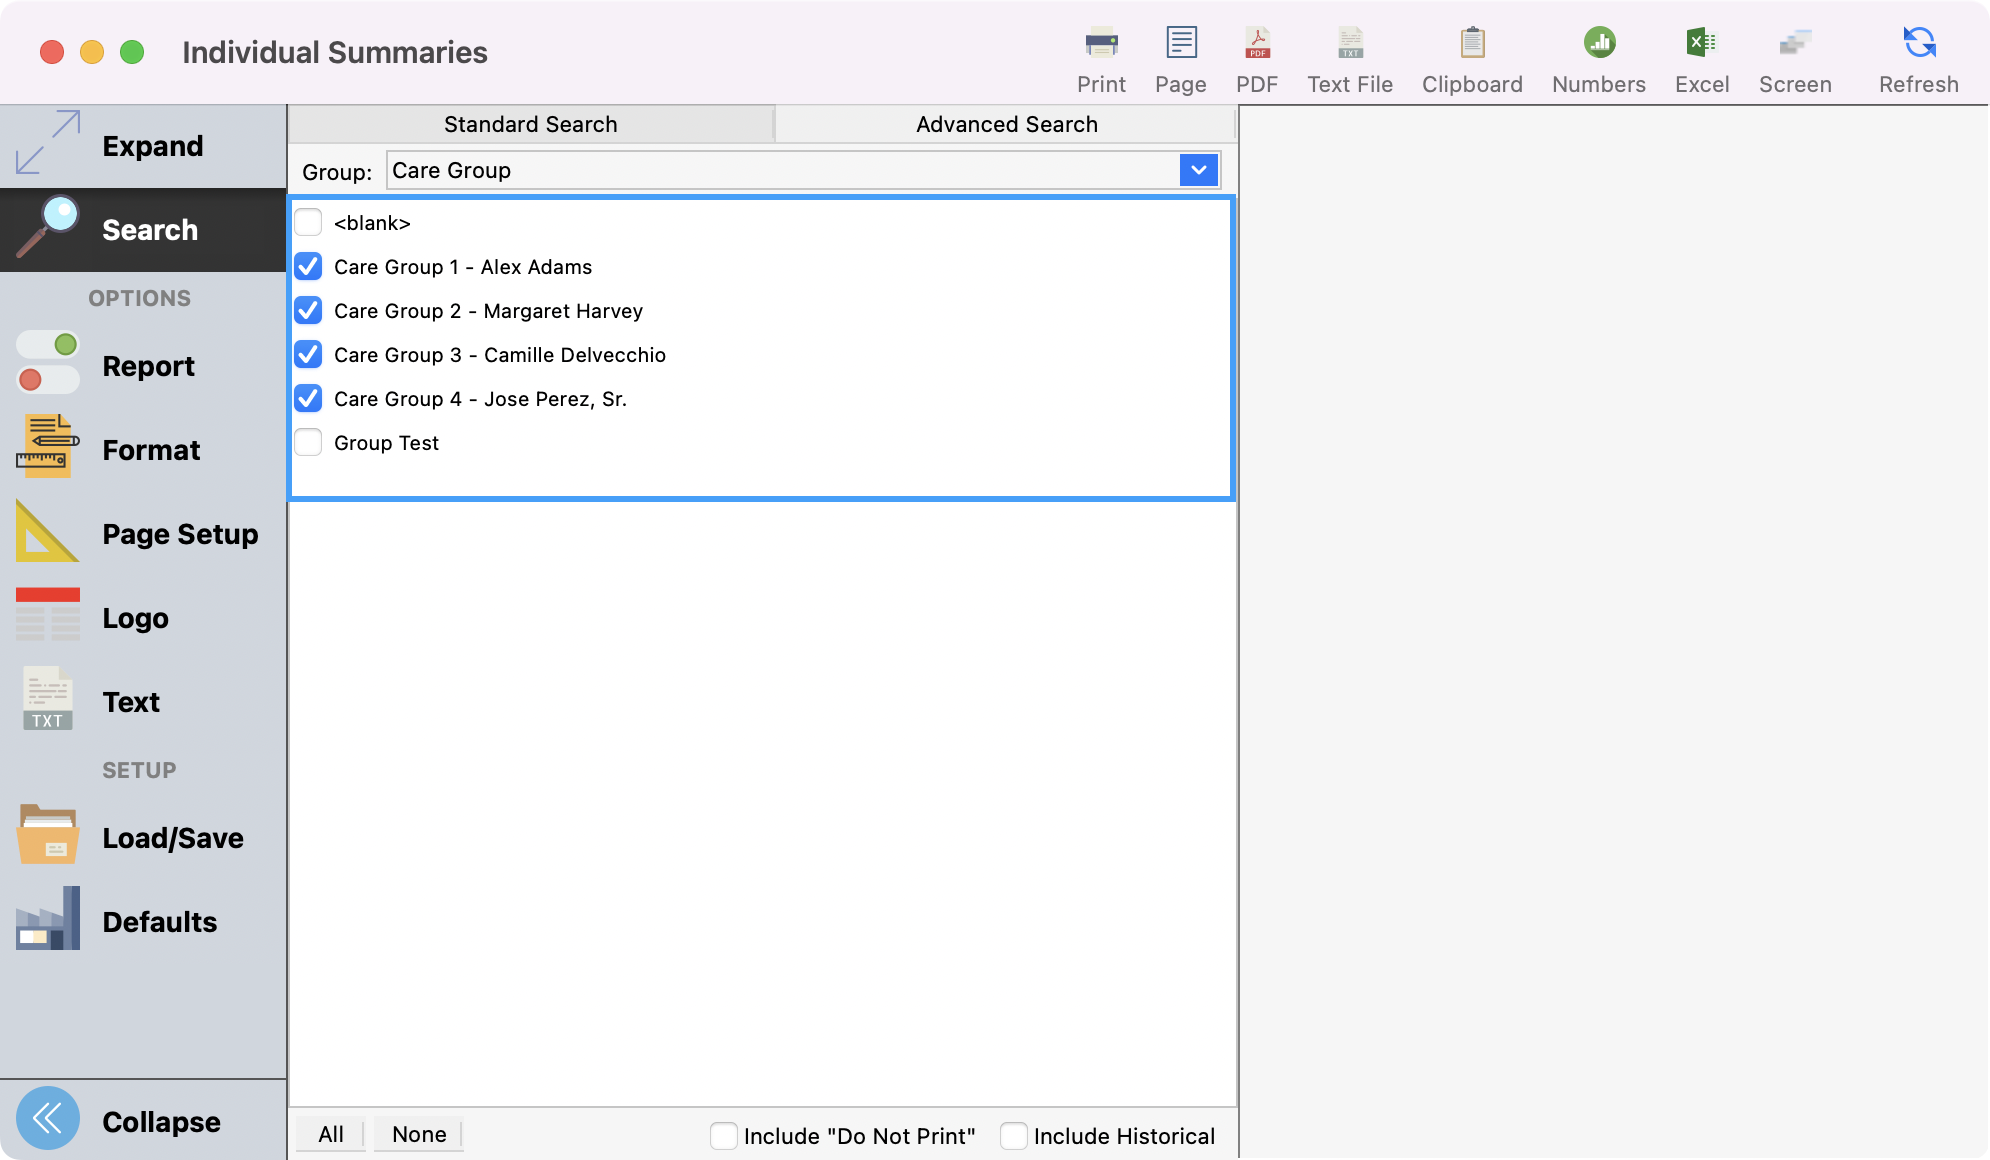Click the Text File export icon

point(1350,55)
